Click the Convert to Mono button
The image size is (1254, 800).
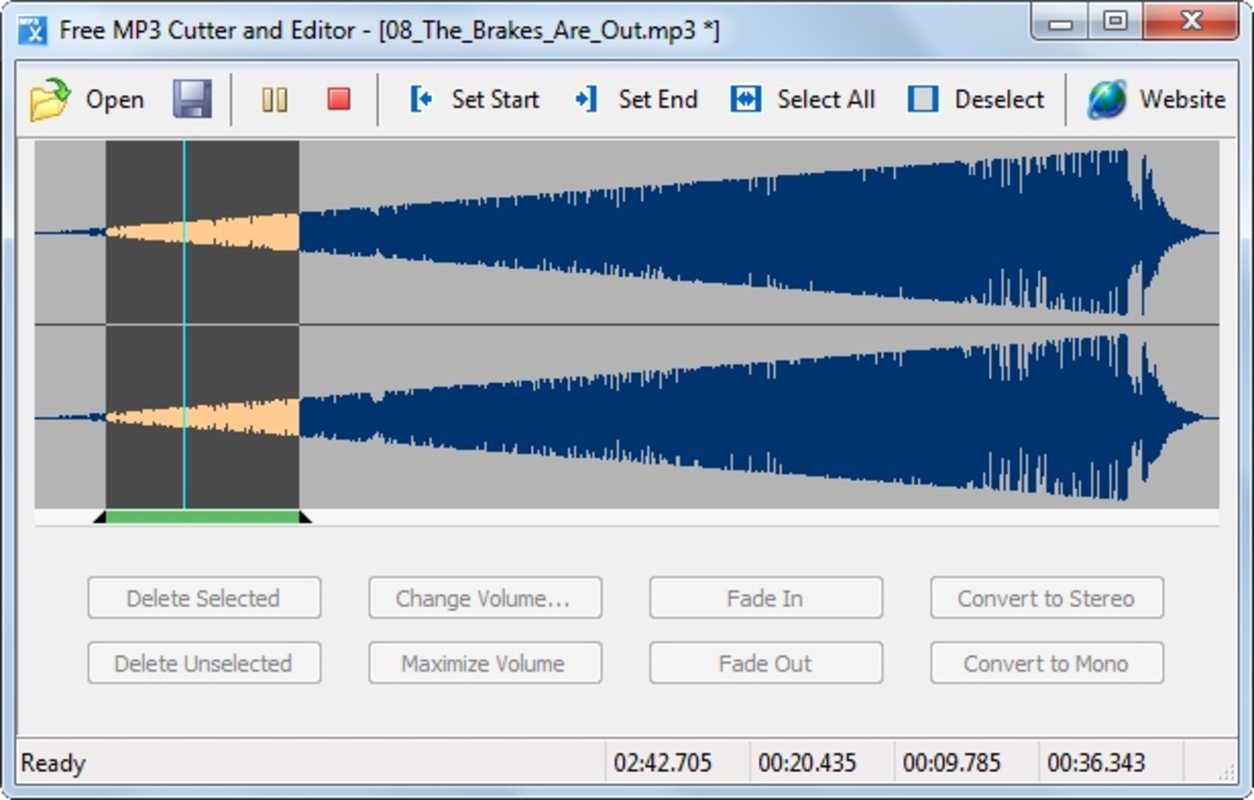(1047, 663)
